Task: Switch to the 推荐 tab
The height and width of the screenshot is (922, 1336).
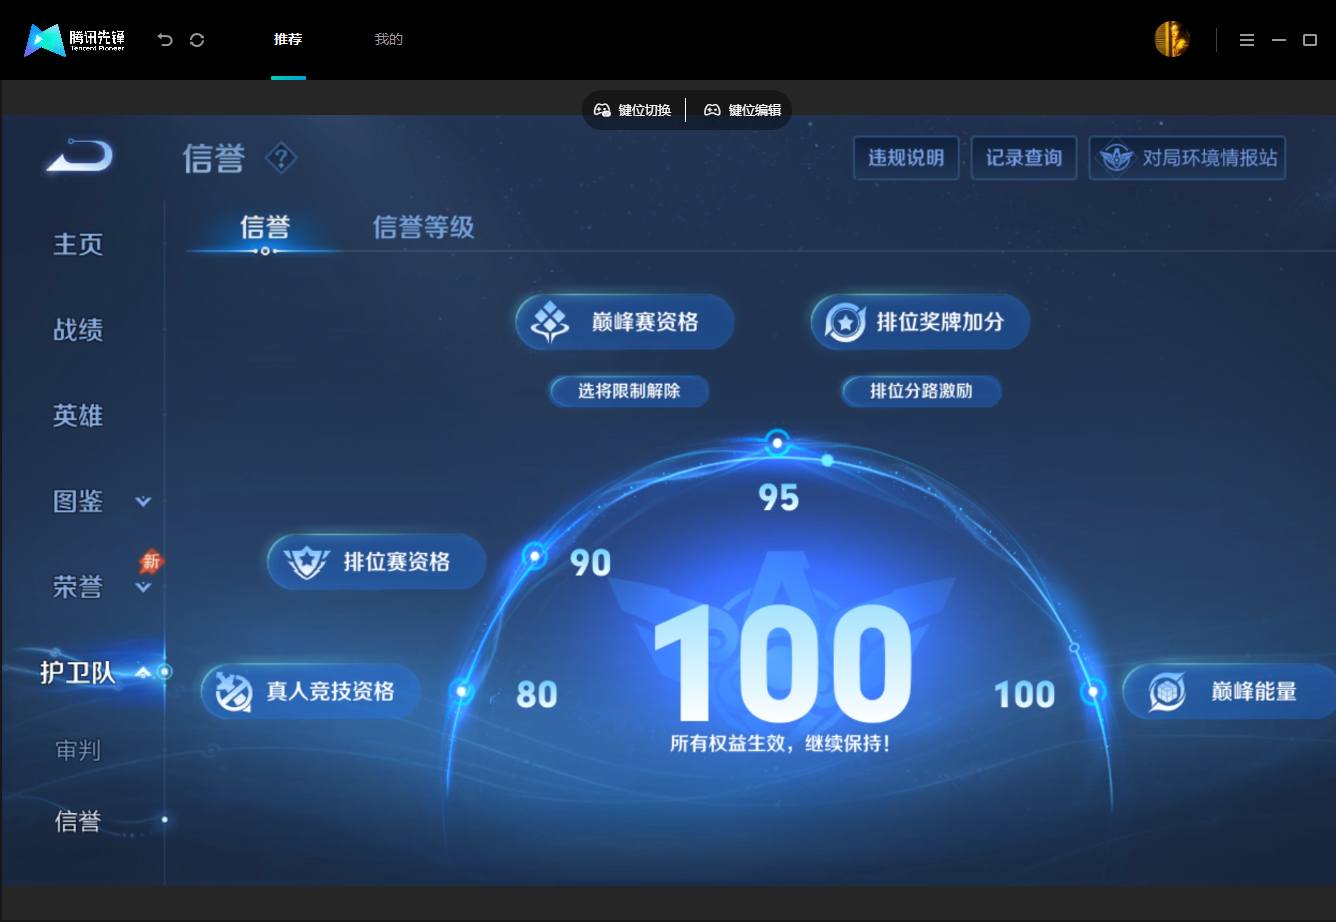Action: pyautogui.click(x=288, y=40)
